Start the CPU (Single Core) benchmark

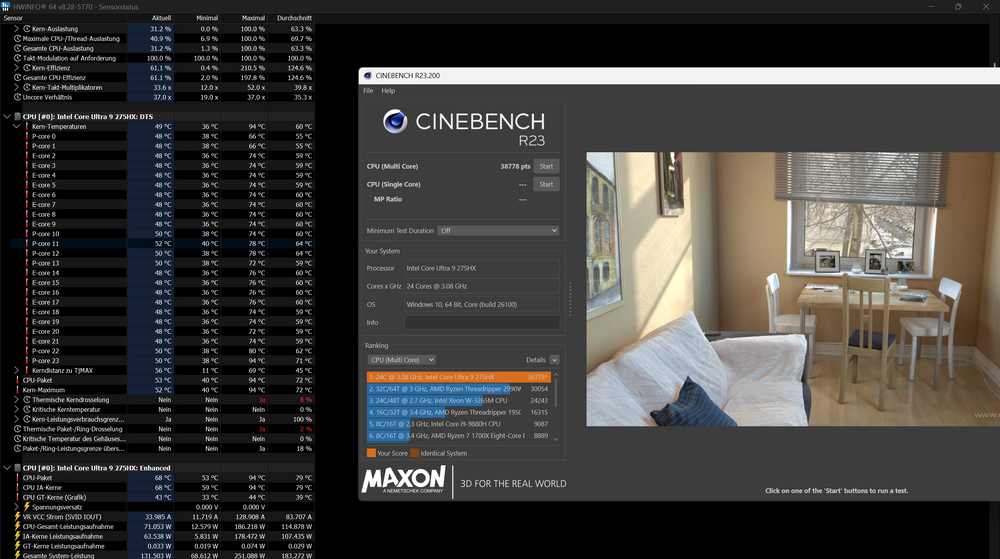pos(546,184)
